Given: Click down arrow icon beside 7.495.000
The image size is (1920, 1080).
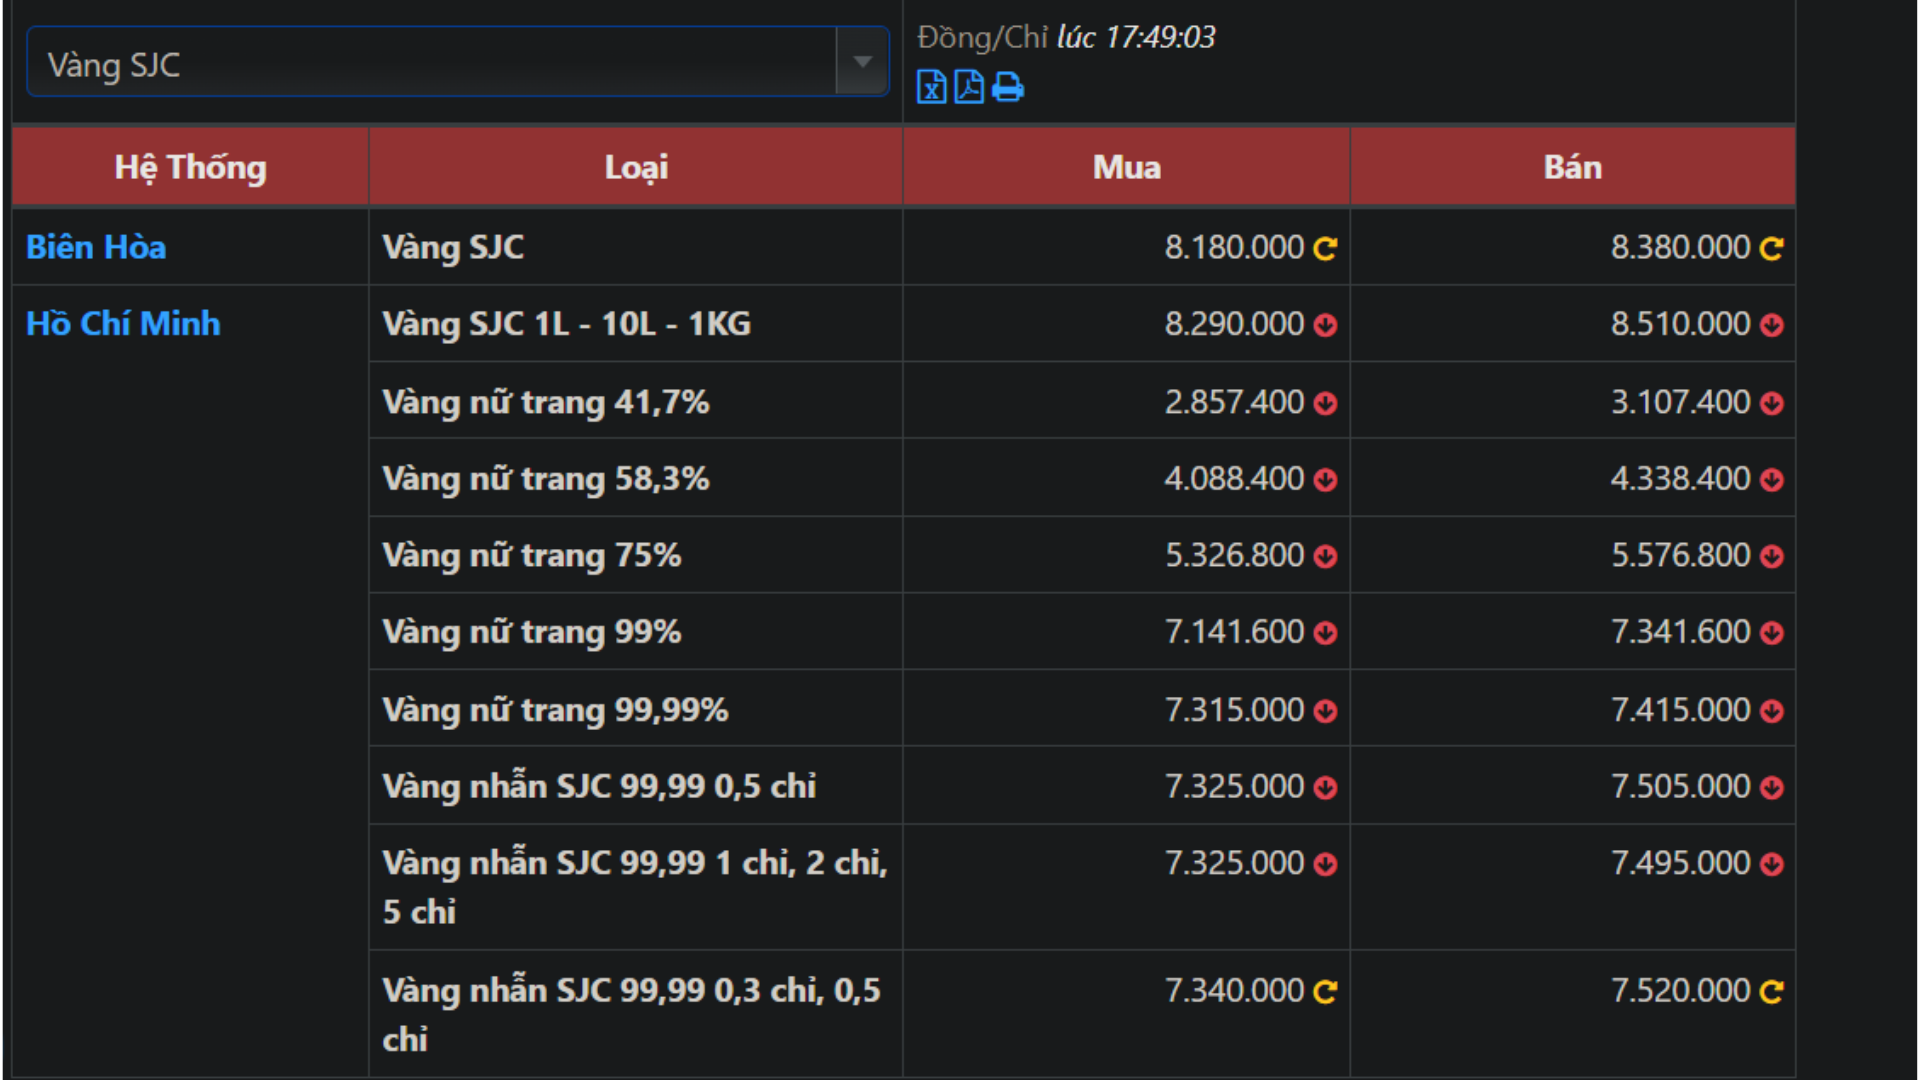Looking at the screenshot, I should click(x=1771, y=864).
